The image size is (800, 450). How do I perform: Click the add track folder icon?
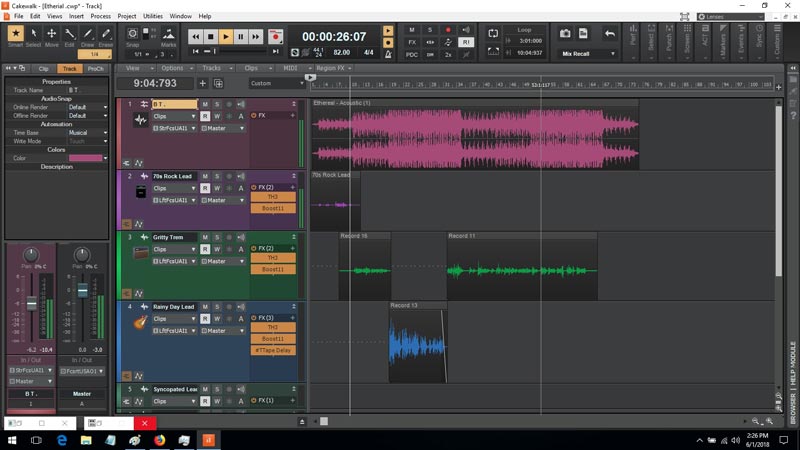(218, 83)
